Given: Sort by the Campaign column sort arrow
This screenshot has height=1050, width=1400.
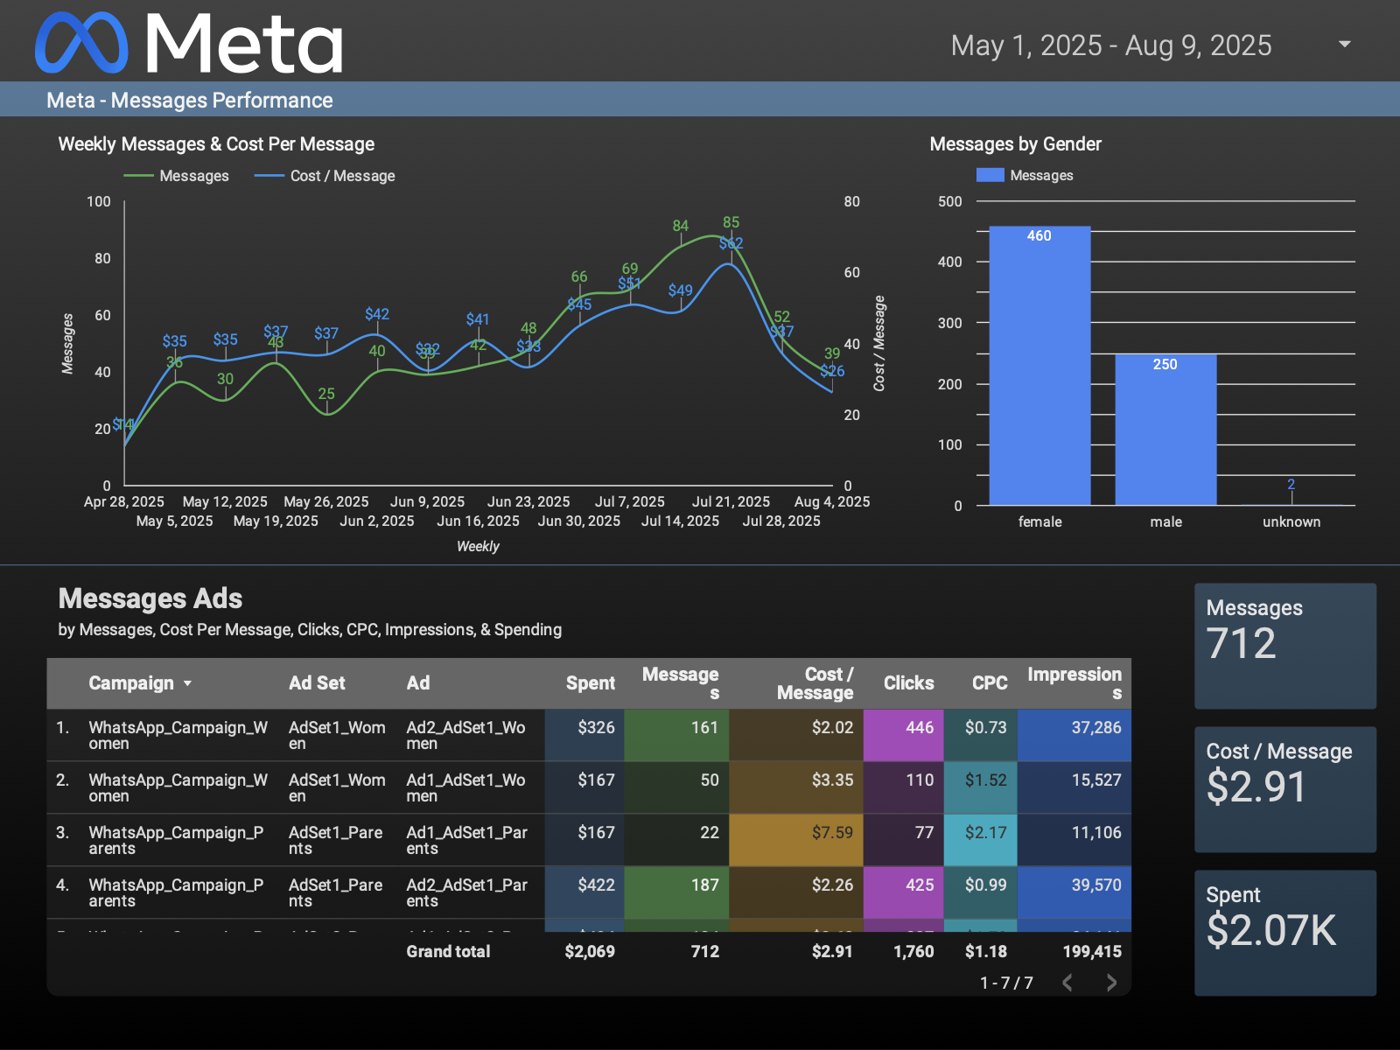Looking at the screenshot, I should [187, 684].
